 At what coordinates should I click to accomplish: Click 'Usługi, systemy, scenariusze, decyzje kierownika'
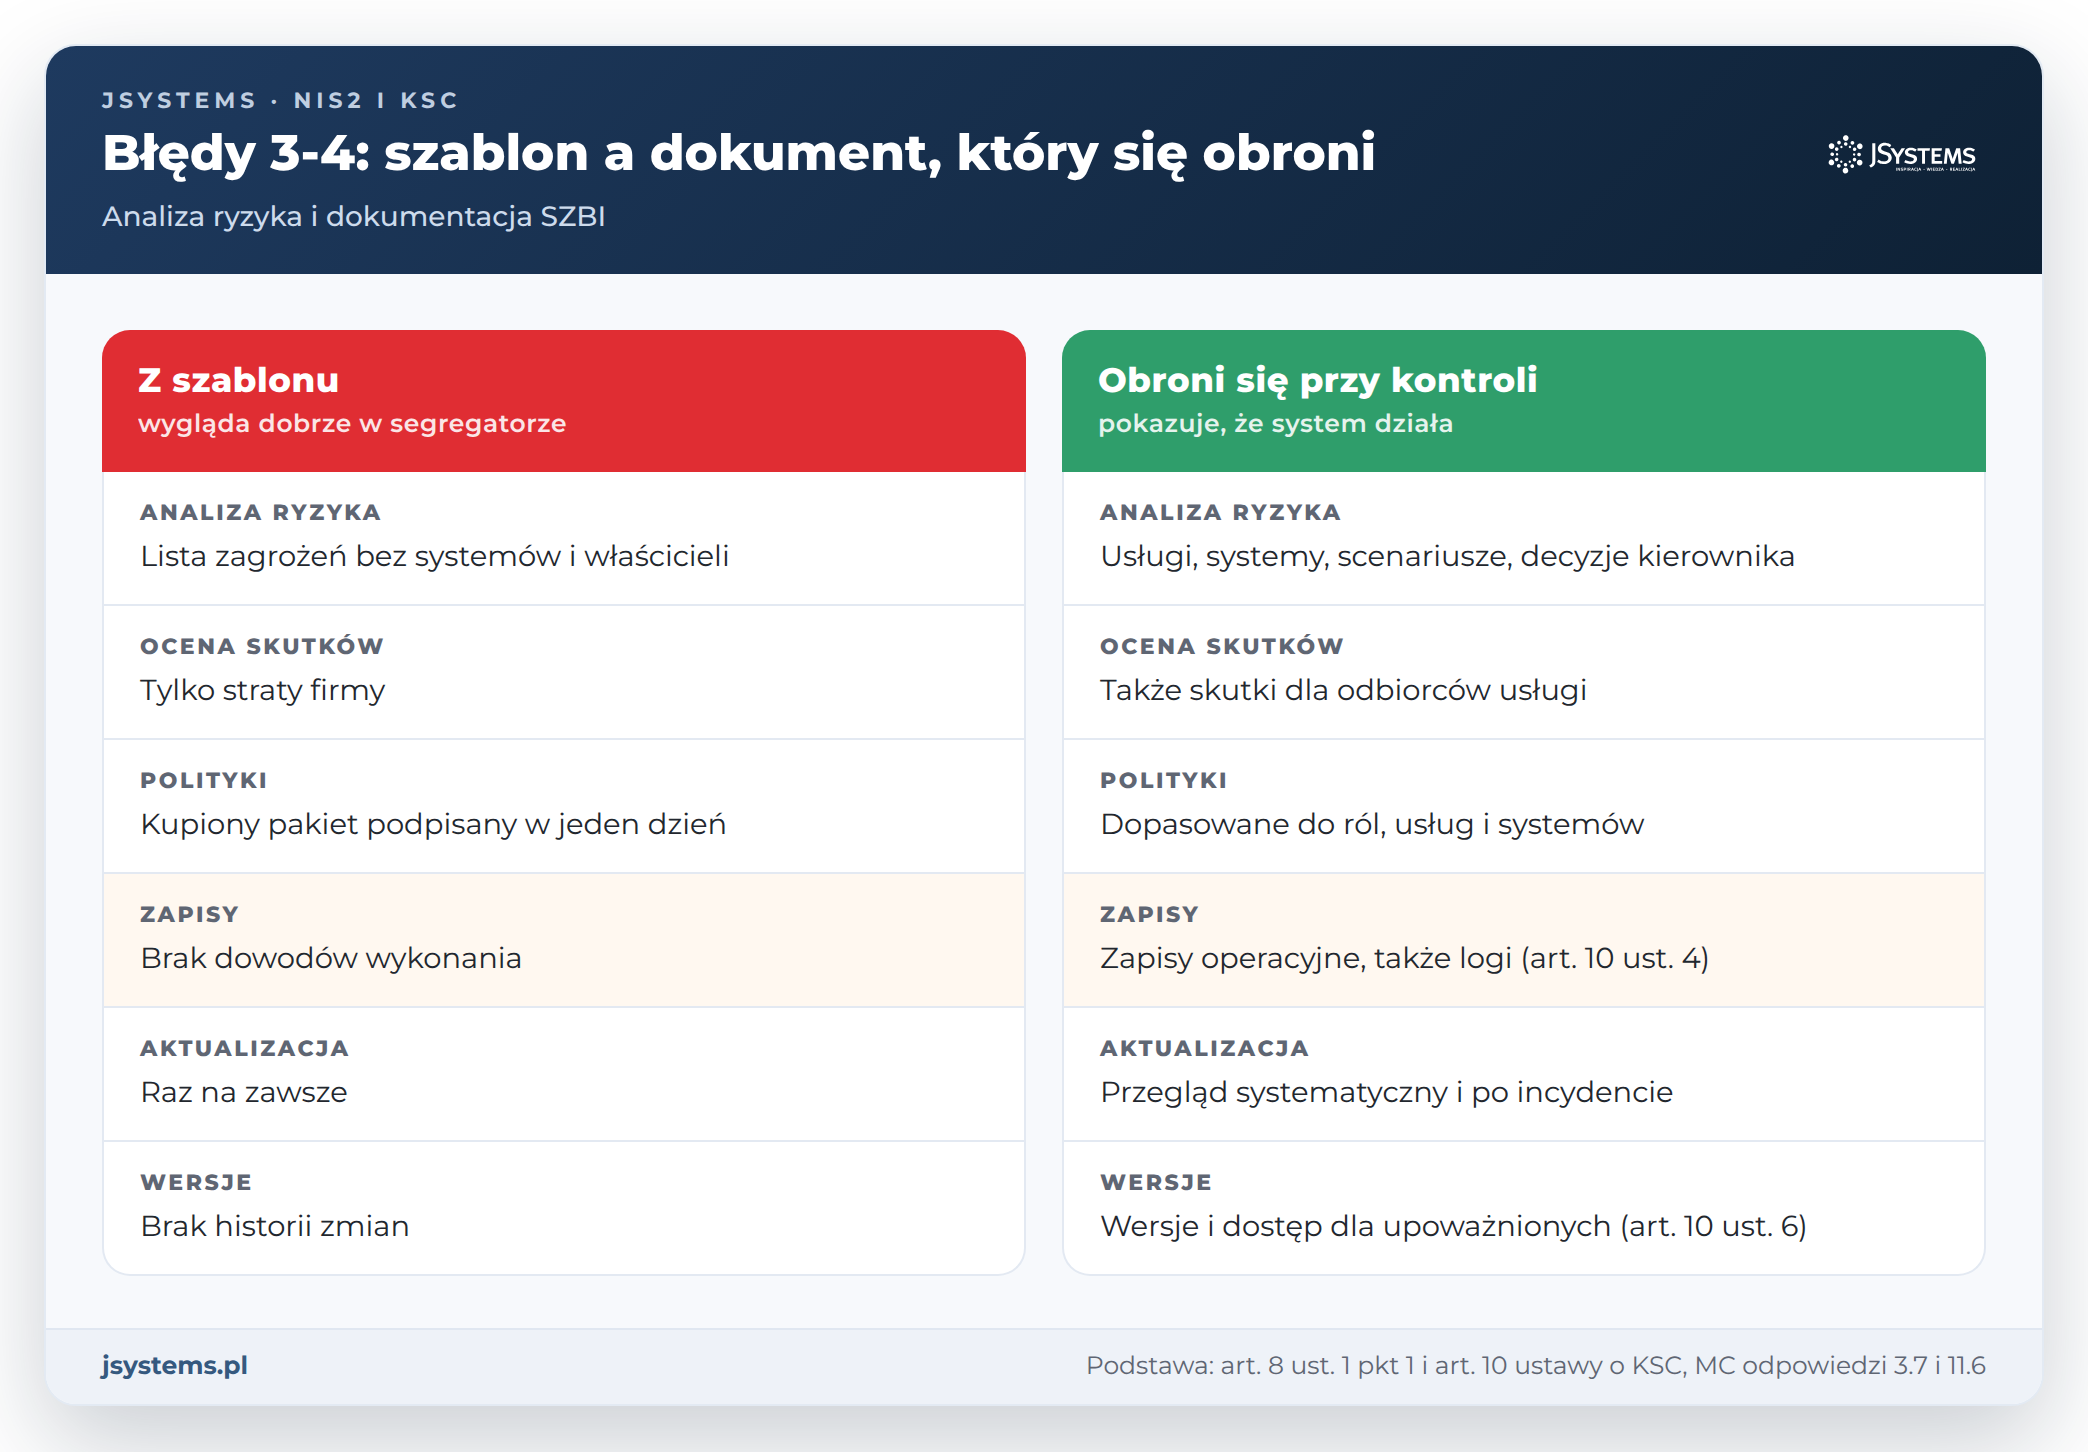coord(1447,556)
